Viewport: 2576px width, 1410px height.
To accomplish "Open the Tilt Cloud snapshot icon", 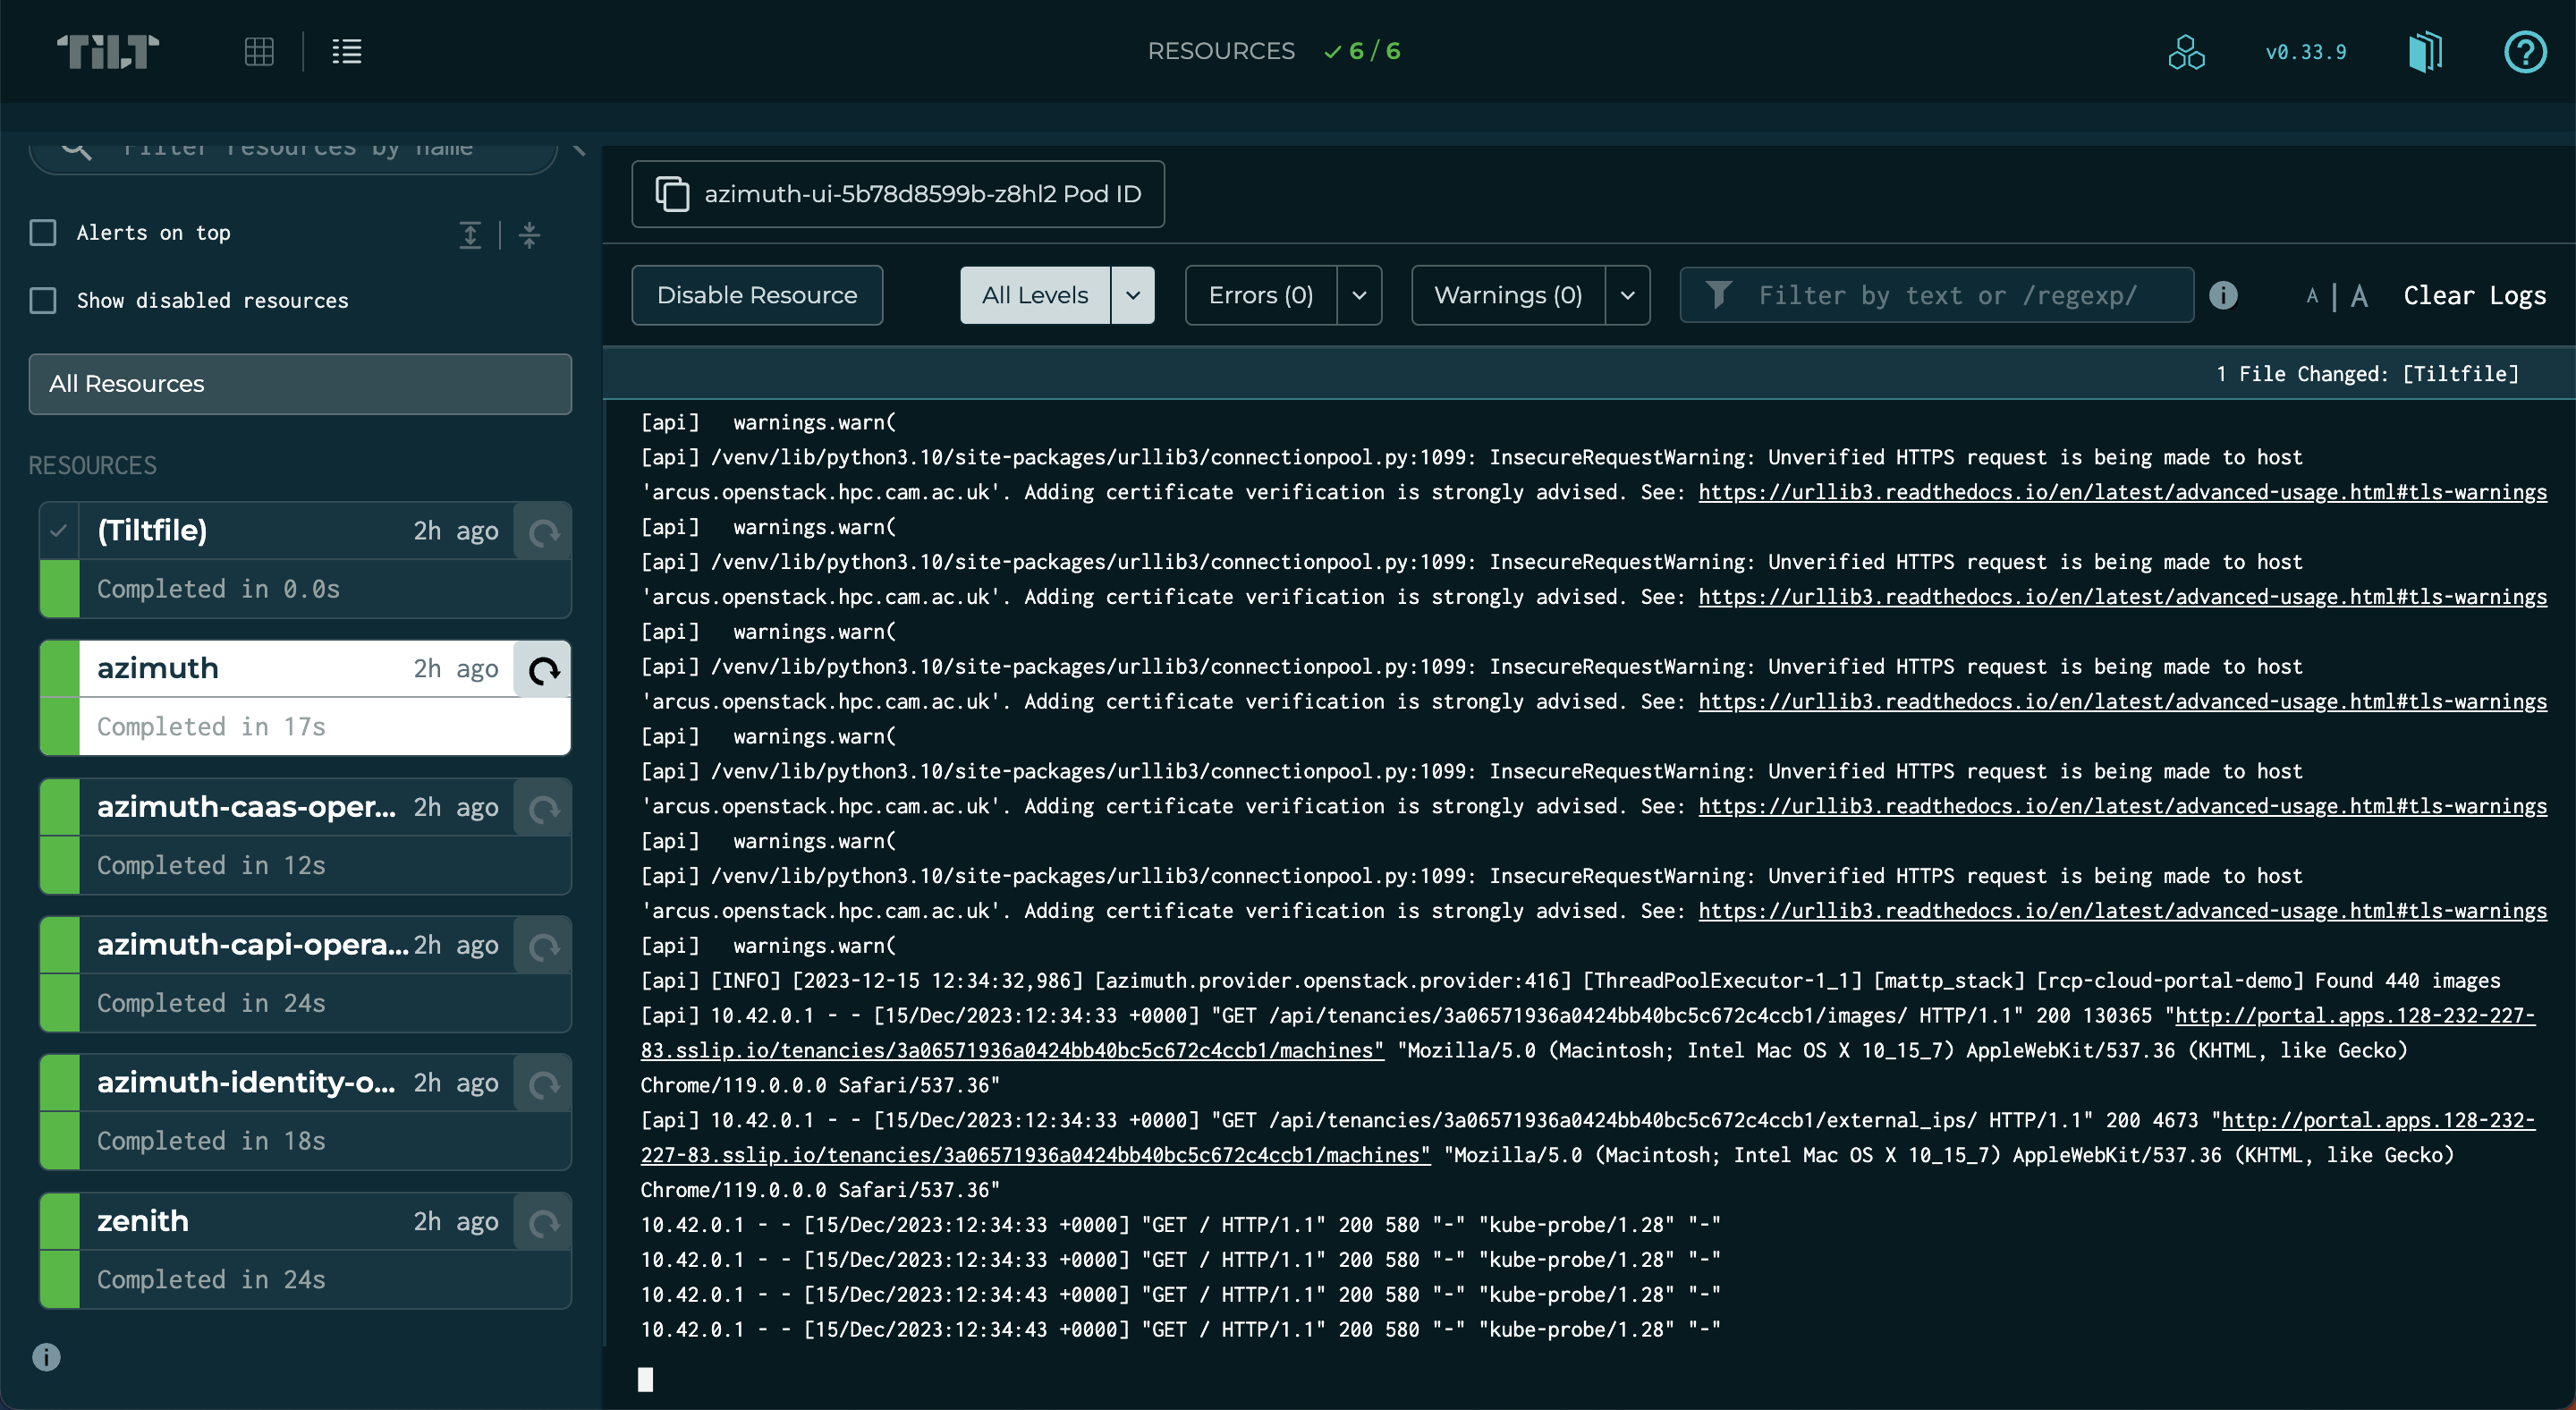I will (2186, 51).
